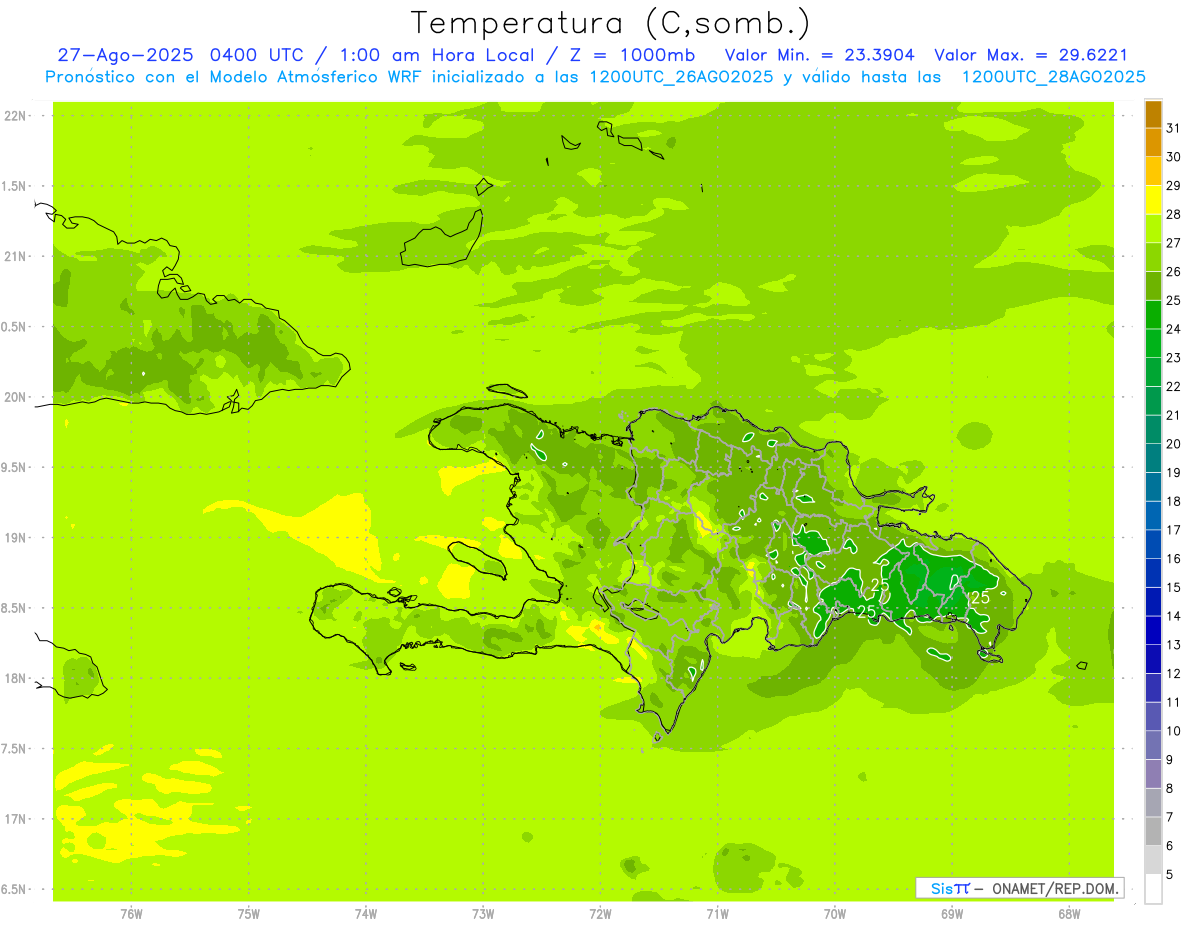Click the '18' color scale label
The height and width of the screenshot is (927, 1200).
point(1174,501)
